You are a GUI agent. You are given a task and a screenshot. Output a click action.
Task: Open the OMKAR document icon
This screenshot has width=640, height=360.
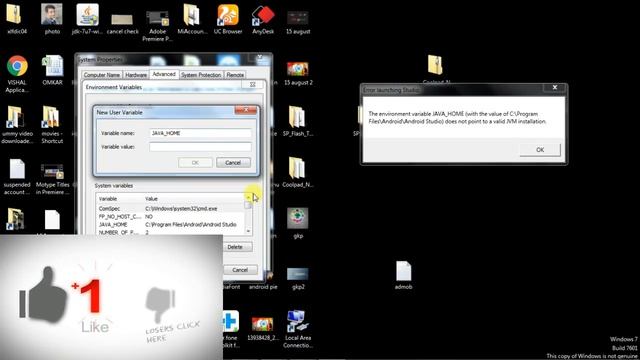(52, 70)
